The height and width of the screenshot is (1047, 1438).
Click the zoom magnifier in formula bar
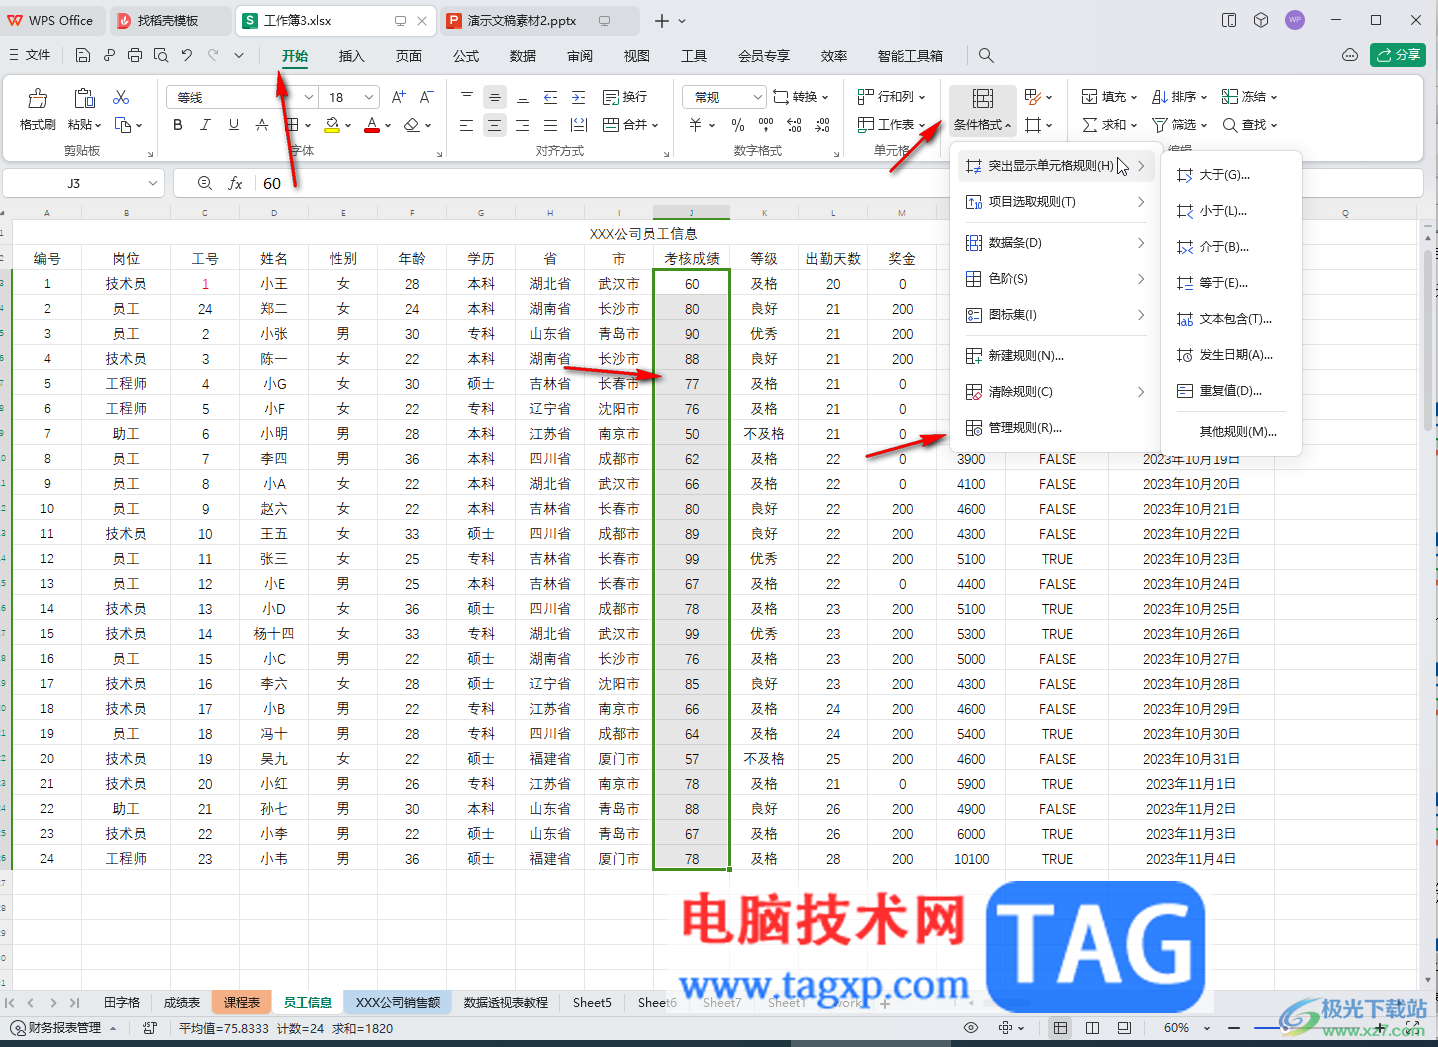point(205,183)
